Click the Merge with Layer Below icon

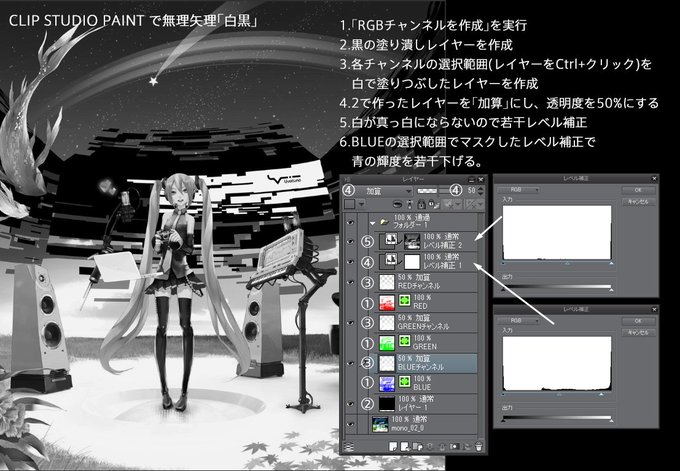point(442,446)
